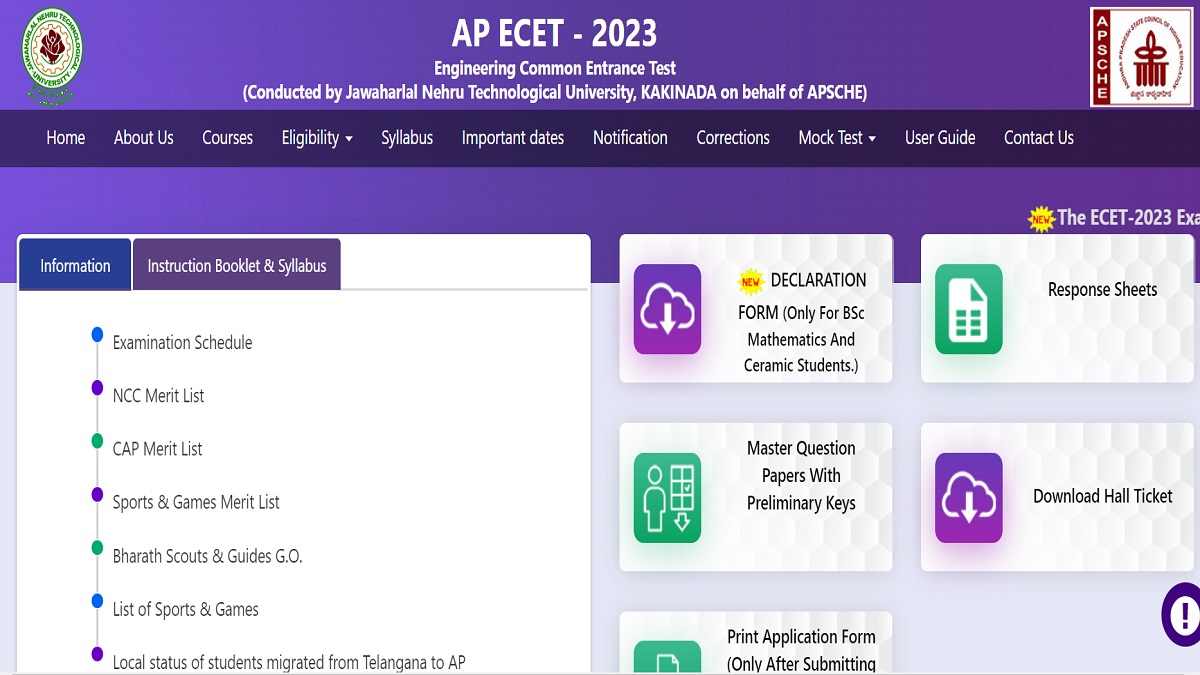
Task: Click the green person-grid icon for Master Question Papers
Action: (667, 498)
